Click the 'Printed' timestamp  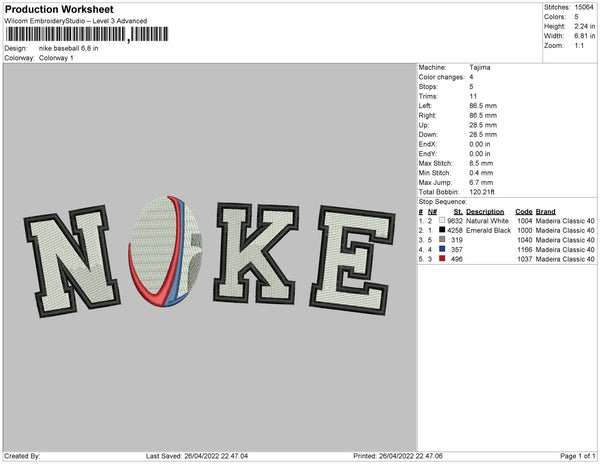(x=398, y=456)
